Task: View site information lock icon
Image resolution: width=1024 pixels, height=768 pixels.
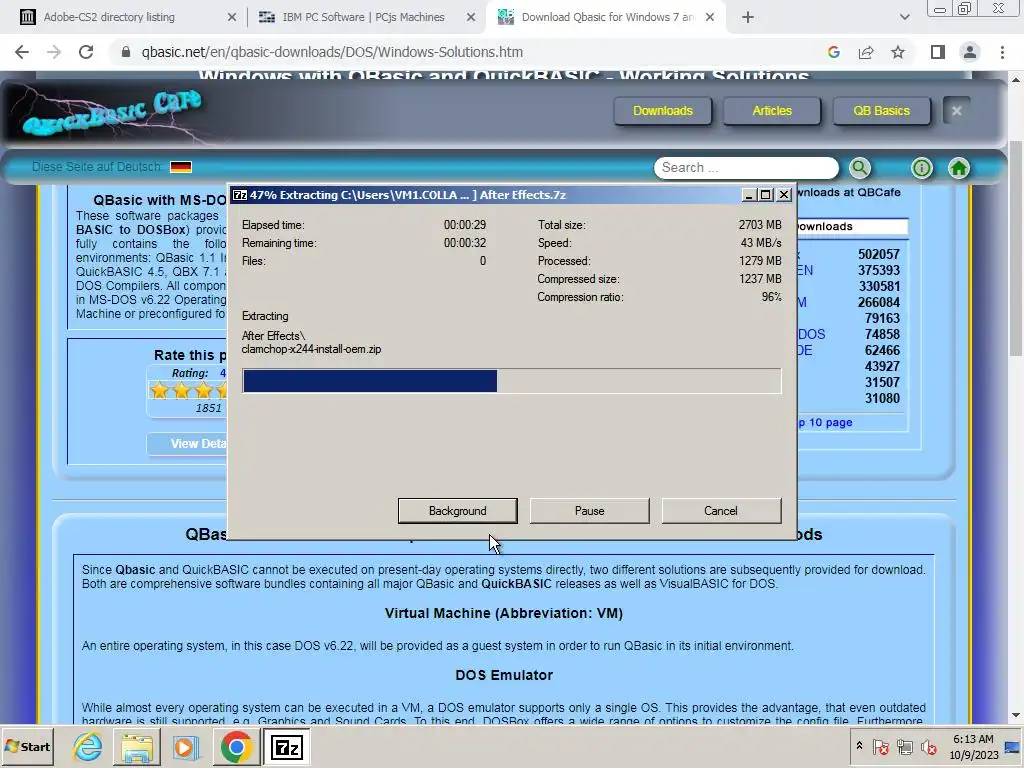Action: [126, 52]
